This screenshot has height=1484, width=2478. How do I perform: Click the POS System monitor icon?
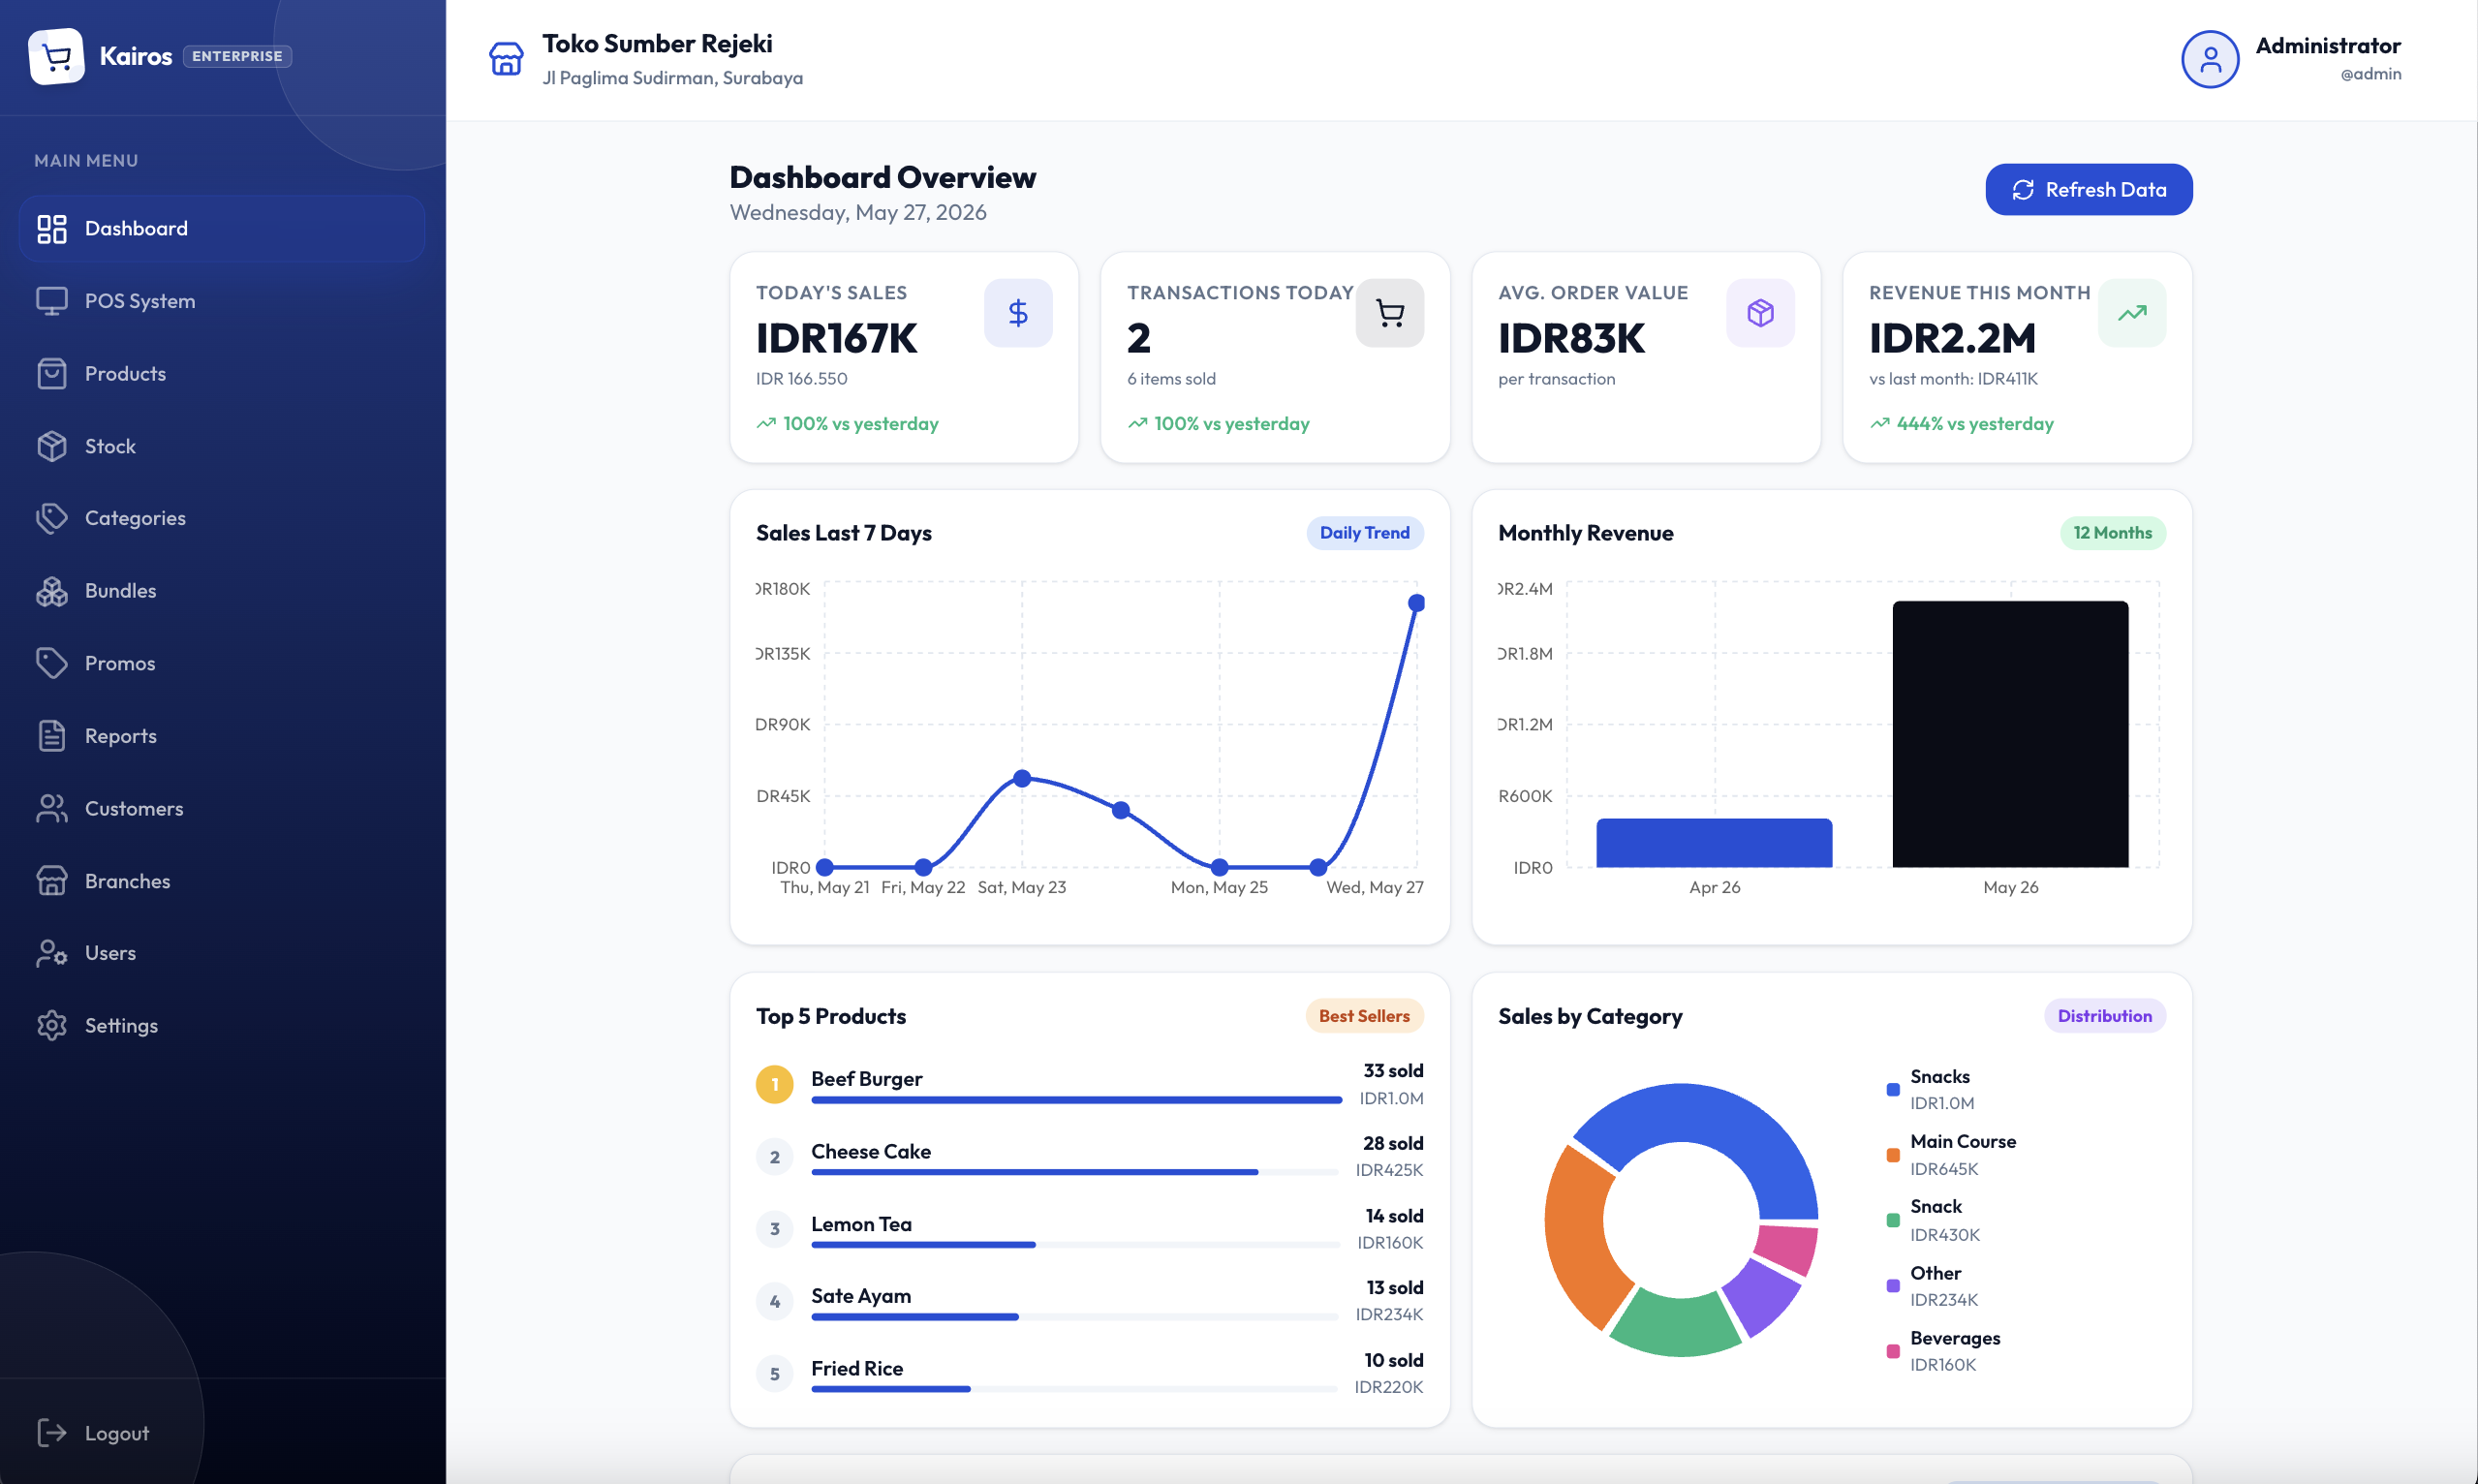[x=52, y=301]
